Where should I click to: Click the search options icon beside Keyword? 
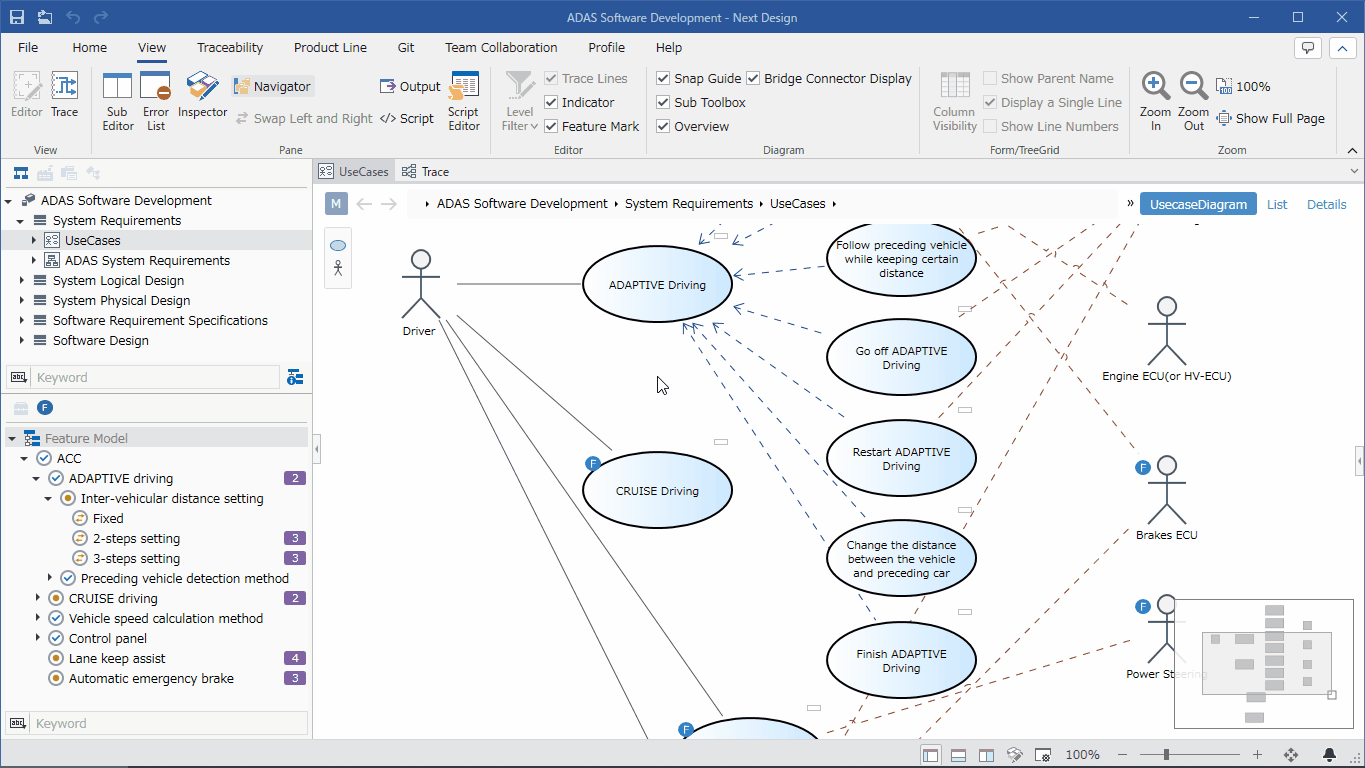[295, 377]
